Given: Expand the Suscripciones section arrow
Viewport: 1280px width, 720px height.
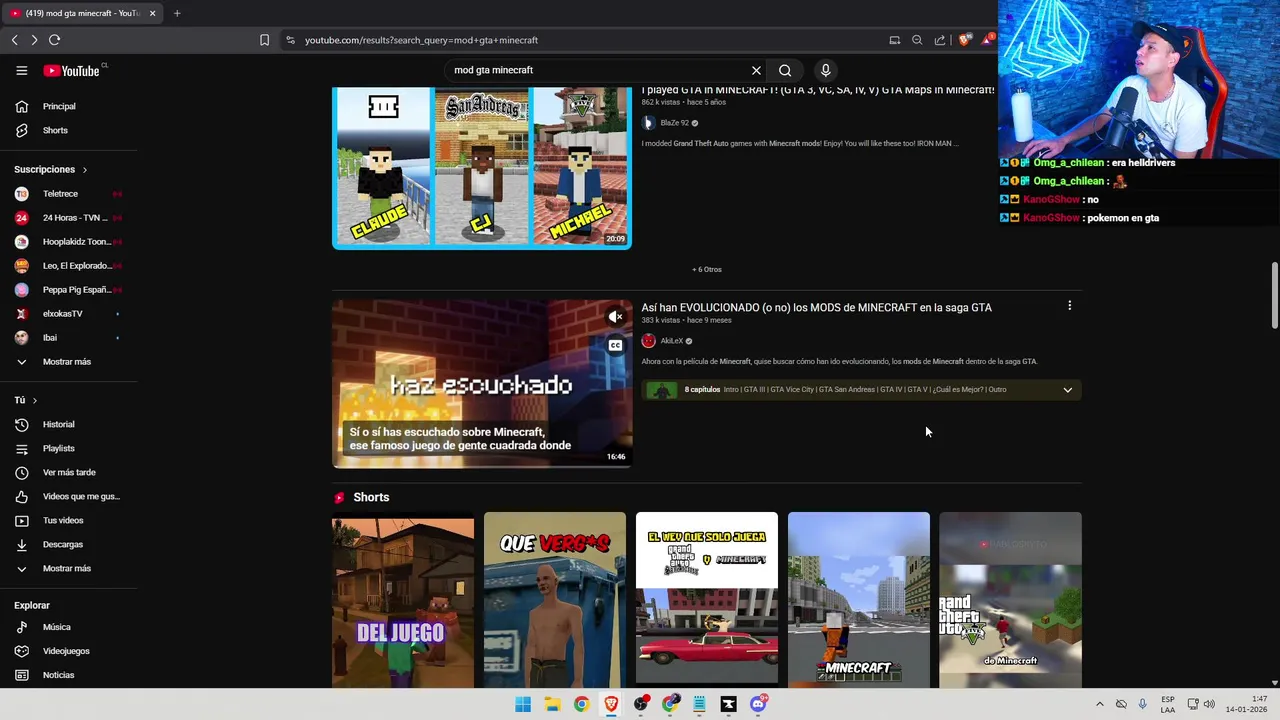Looking at the screenshot, I should pos(85,170).
